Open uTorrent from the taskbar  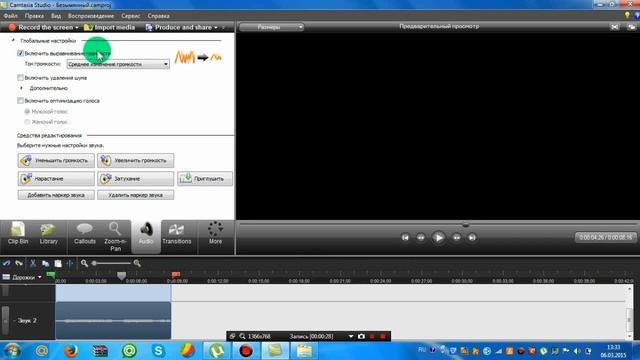[216, 351]
